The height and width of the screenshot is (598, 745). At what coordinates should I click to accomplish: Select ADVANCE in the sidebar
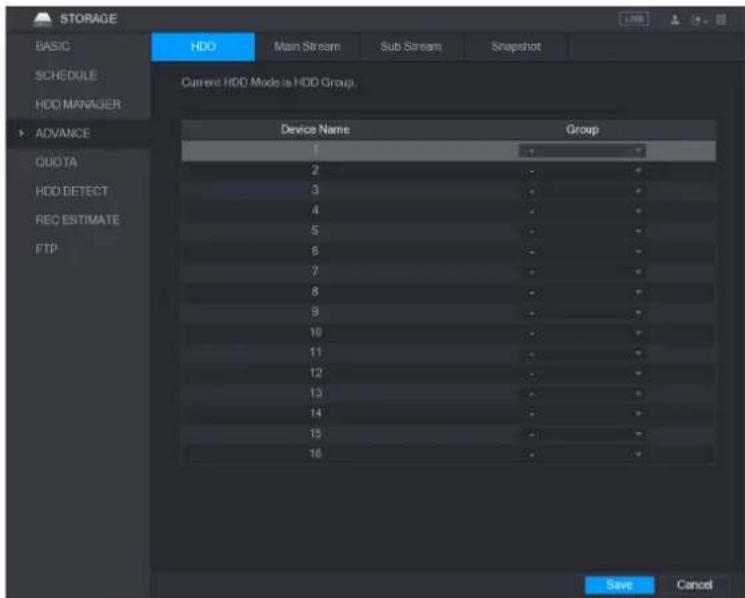(62, 133)
